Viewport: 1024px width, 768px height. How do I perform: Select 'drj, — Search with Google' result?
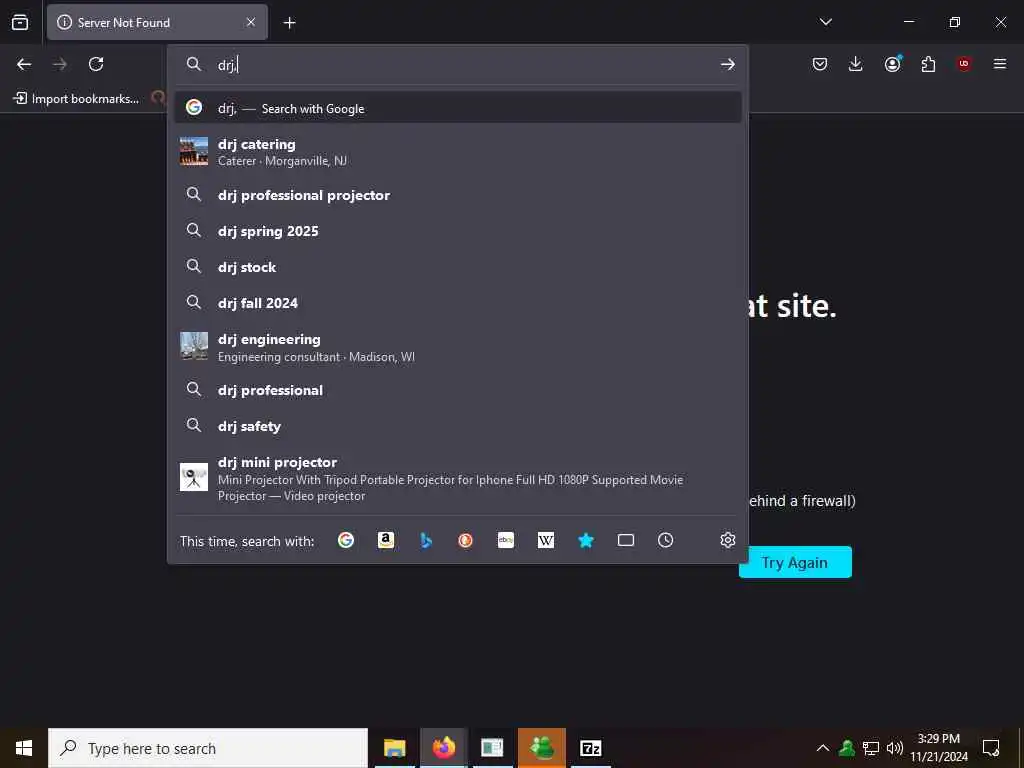pyautogui.click(x=458, y=108)
